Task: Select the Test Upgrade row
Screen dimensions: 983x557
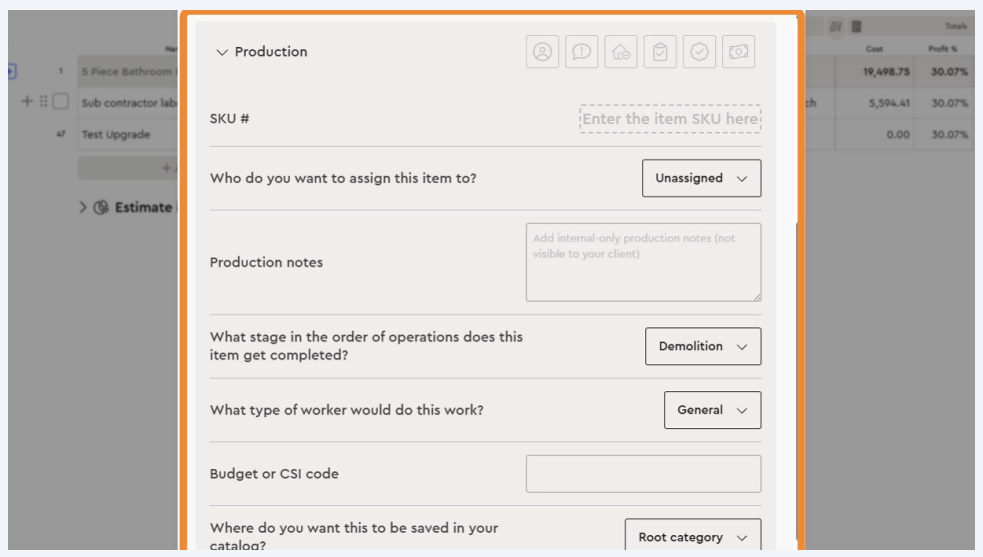Action: (115, 135)
